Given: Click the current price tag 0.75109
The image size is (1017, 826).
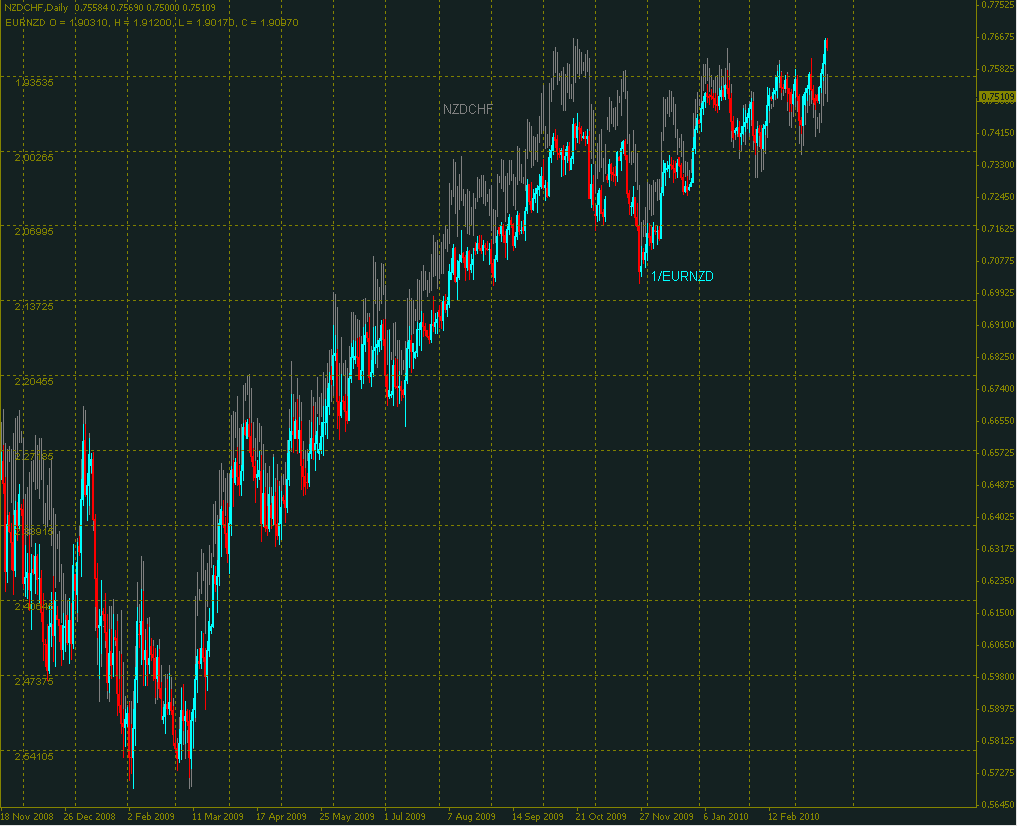Looking at the screenshot, I should (996, 97).
